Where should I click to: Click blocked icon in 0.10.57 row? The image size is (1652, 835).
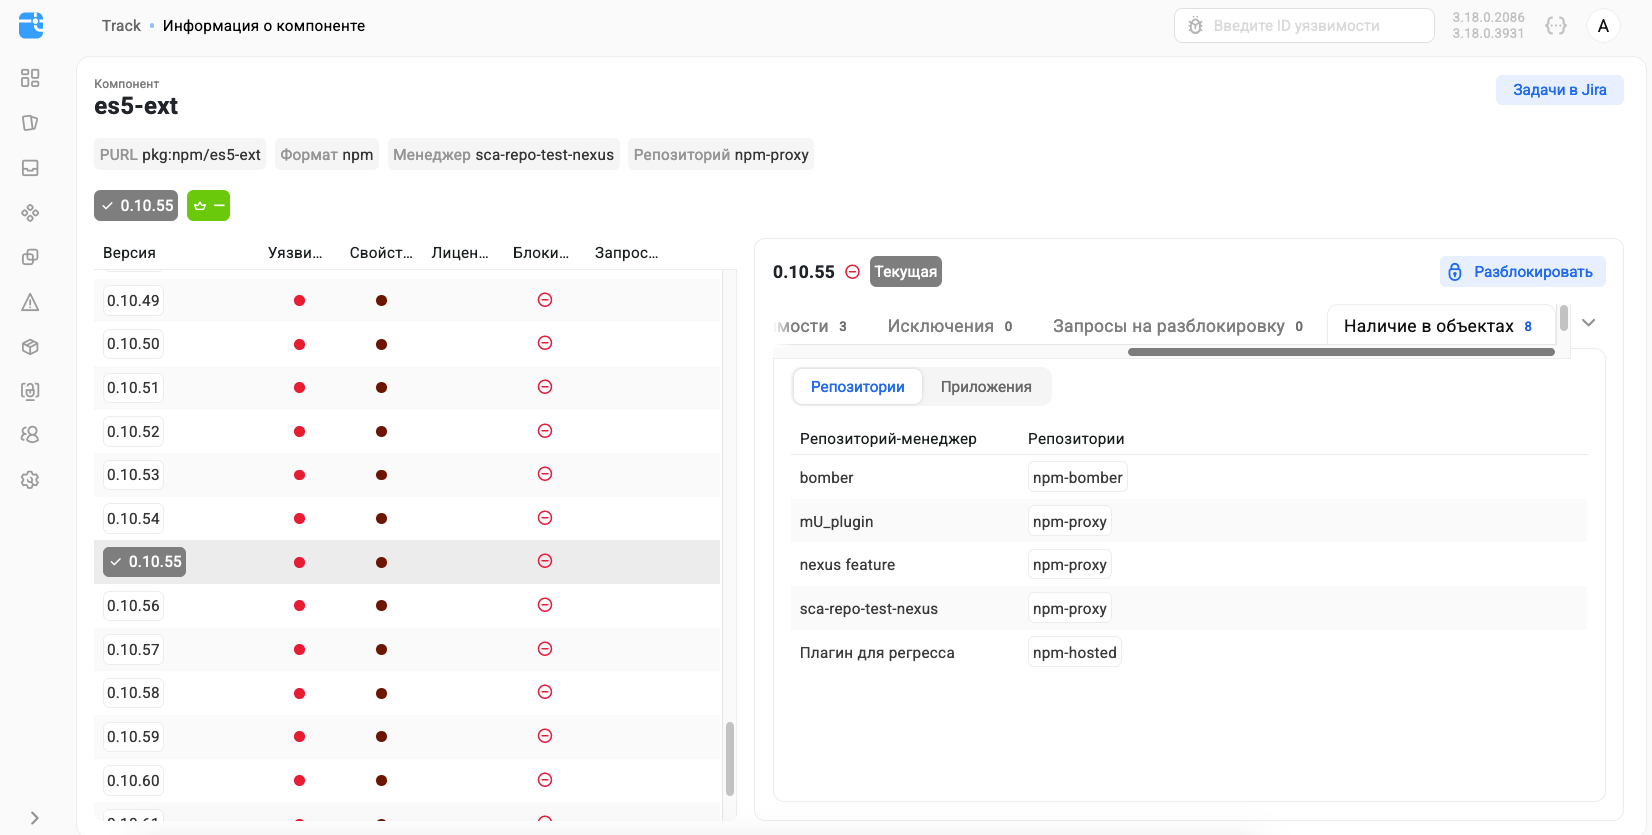pyautogui.click(x=545, y=649)
